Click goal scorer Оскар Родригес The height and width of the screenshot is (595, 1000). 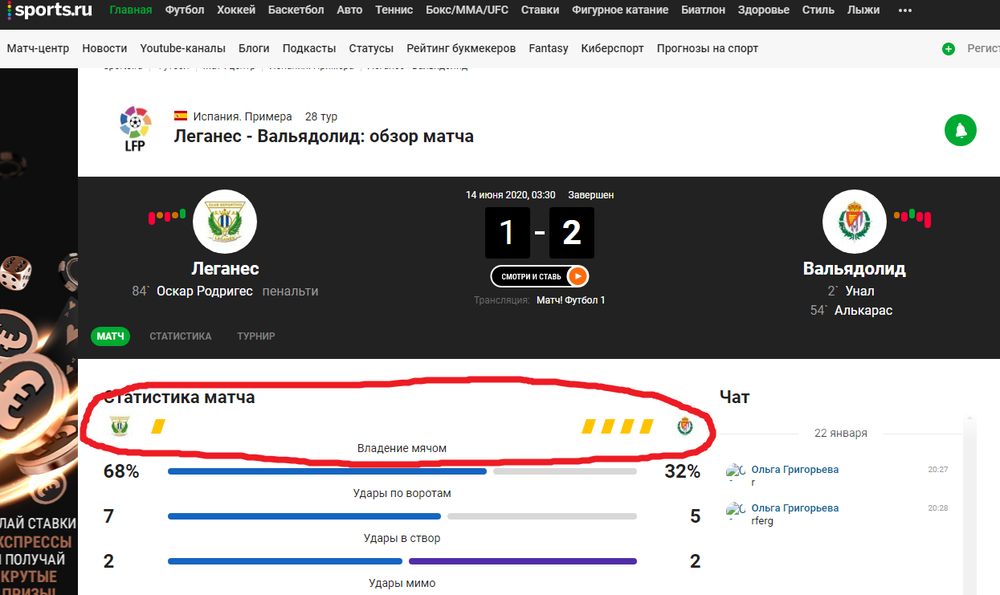205,291
